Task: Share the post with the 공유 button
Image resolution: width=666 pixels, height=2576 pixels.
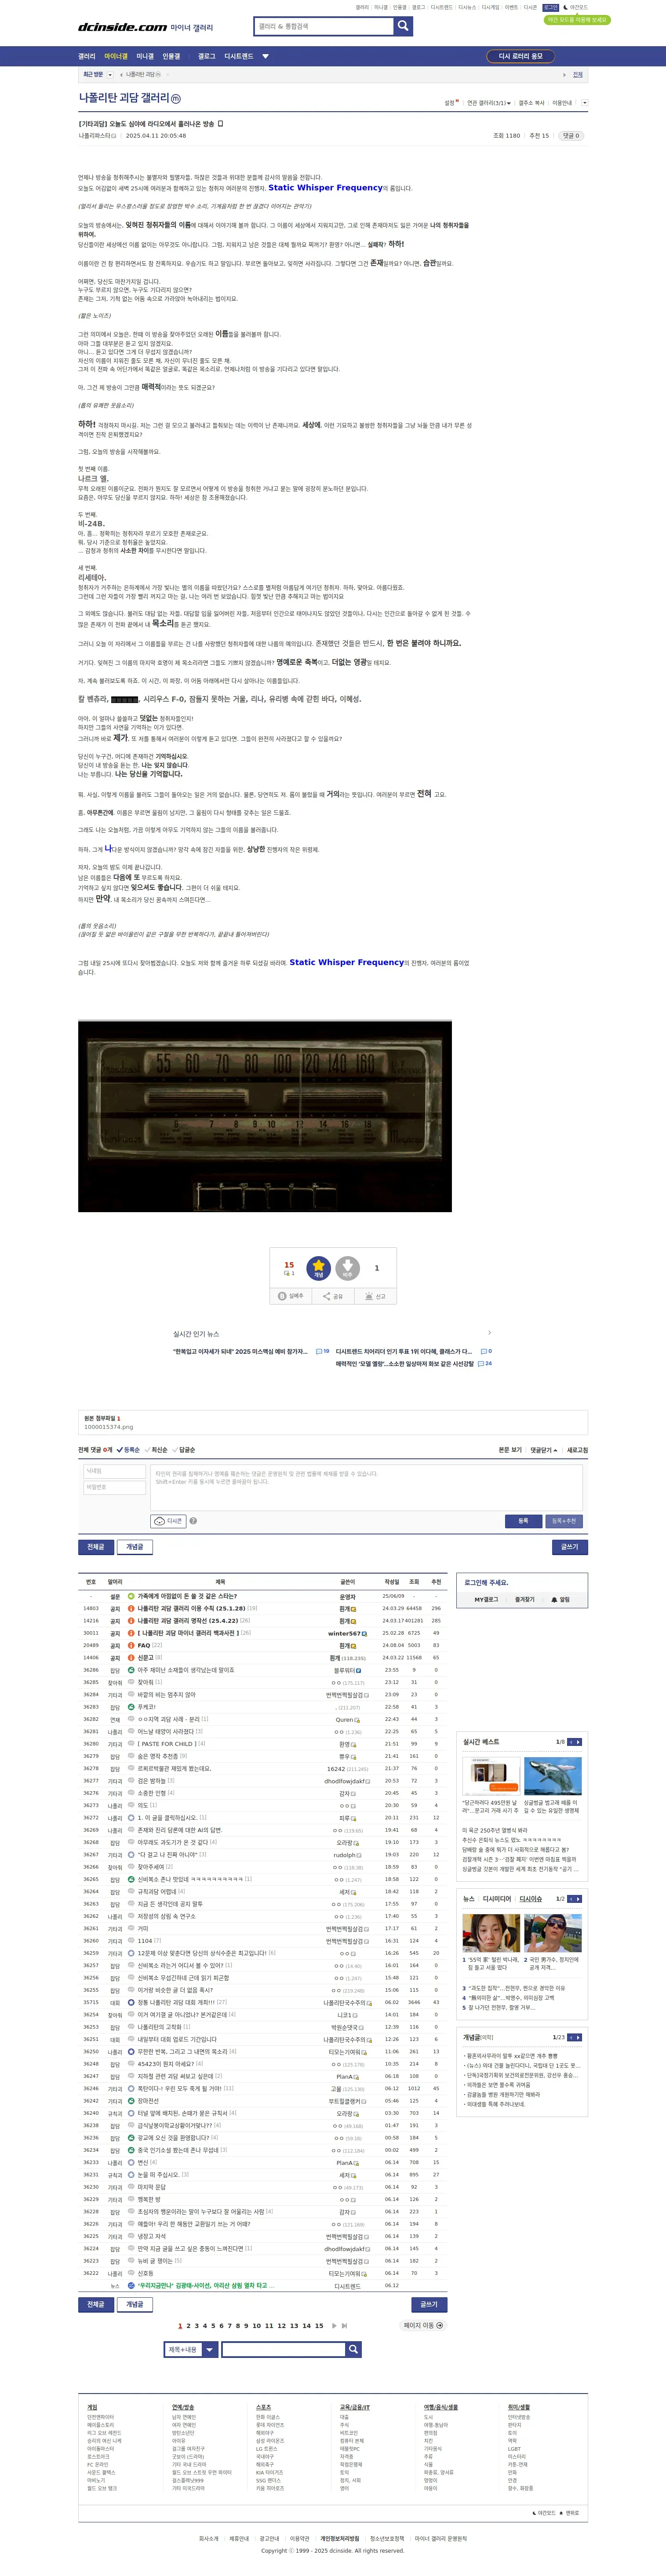Action: [333, 1296]
